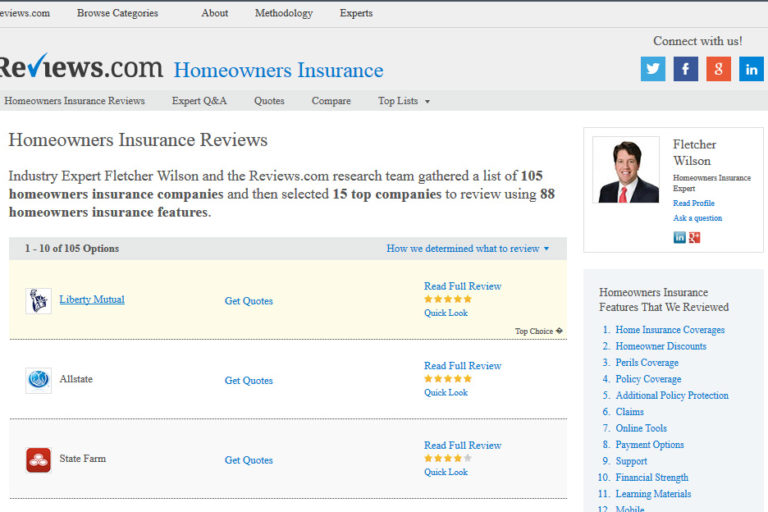This screenshot has width=768, height=512.
Task: Select the Expert Q&A tab
Action: coord(199,101)
